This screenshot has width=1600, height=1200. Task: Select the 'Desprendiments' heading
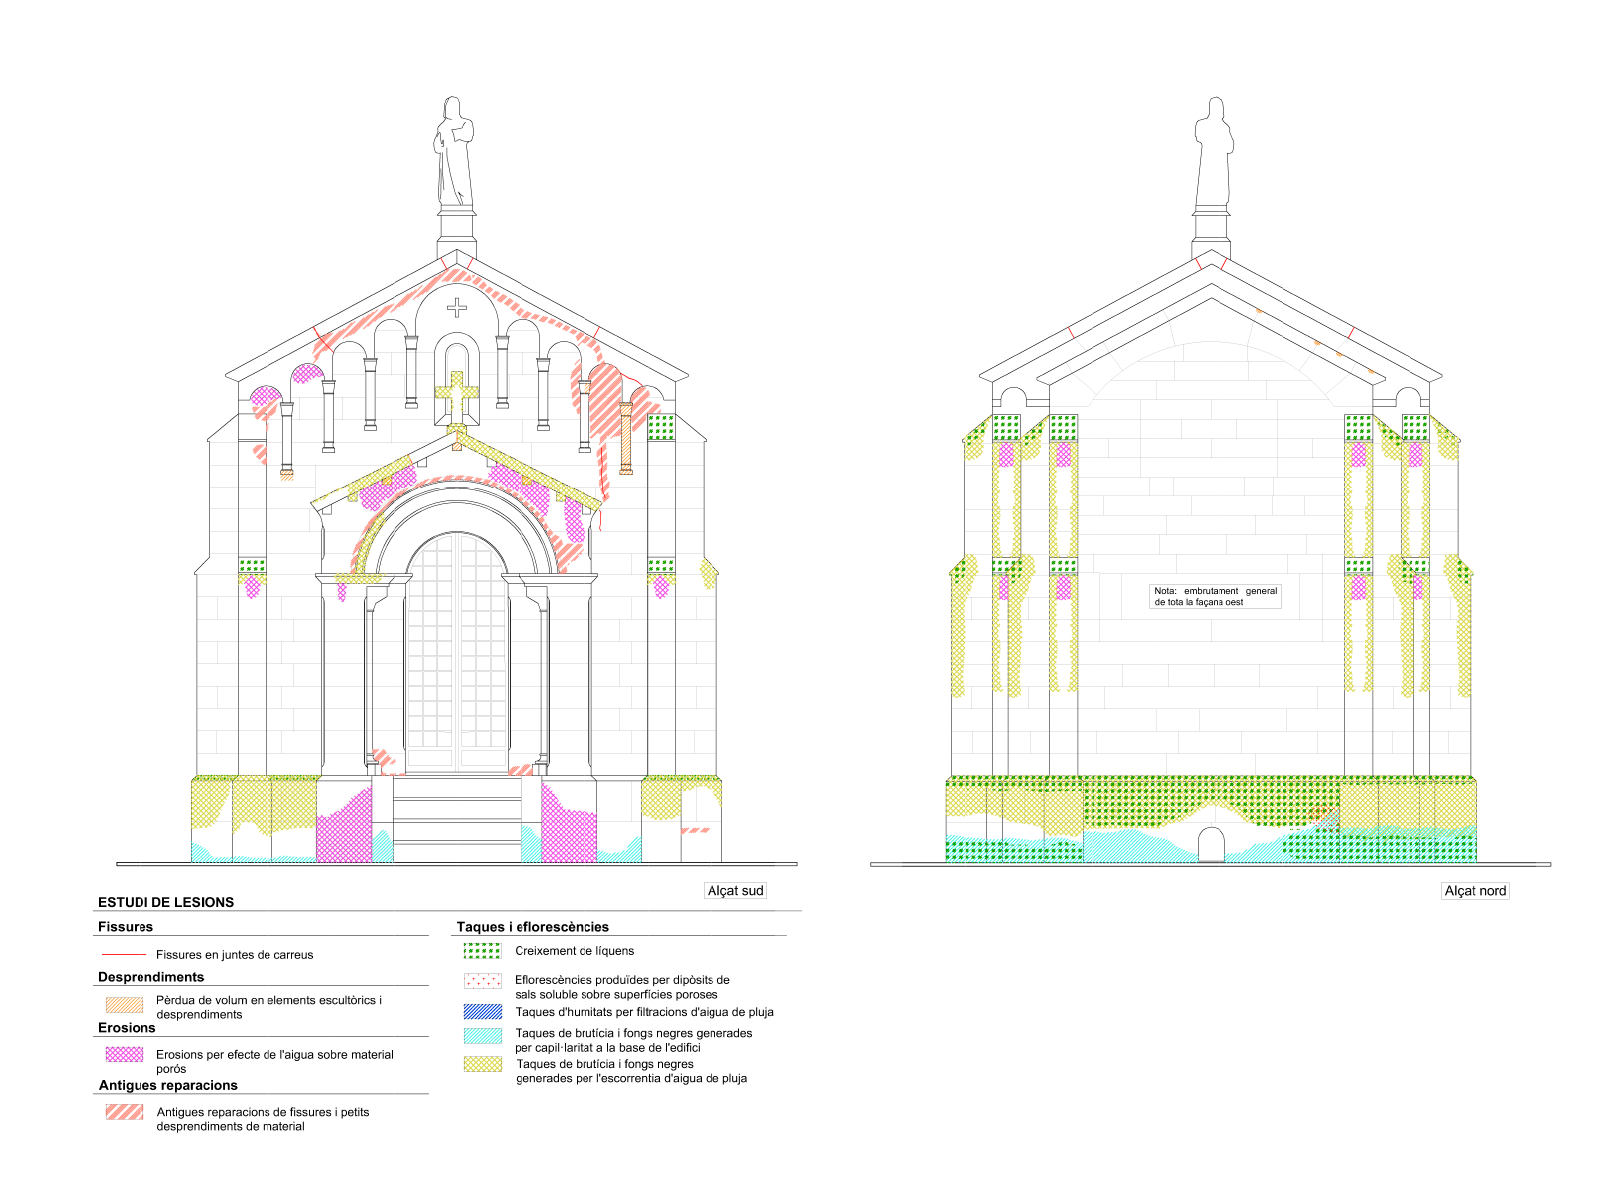point(151,977)
